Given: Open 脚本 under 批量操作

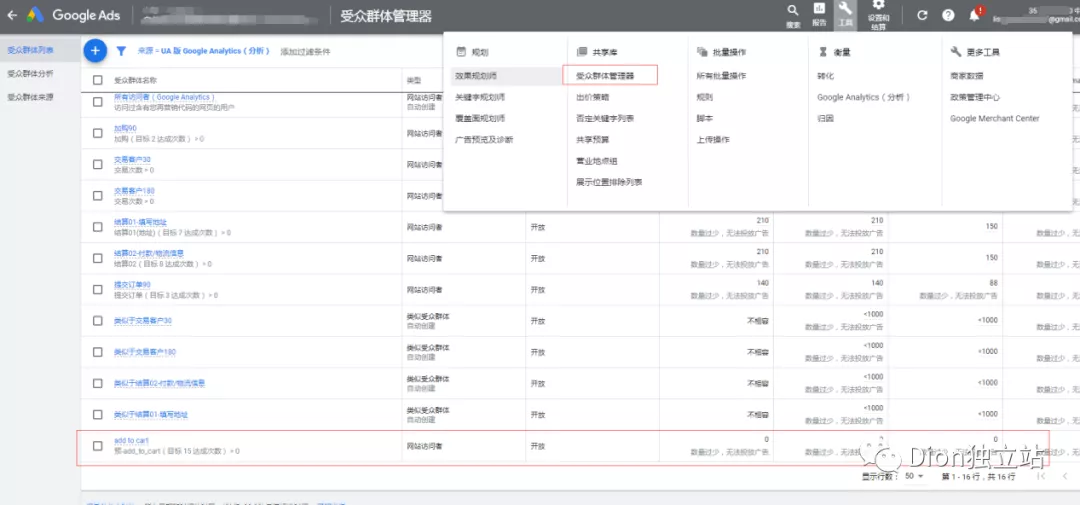Looking at the screenshot, I should tap(705, 118).
